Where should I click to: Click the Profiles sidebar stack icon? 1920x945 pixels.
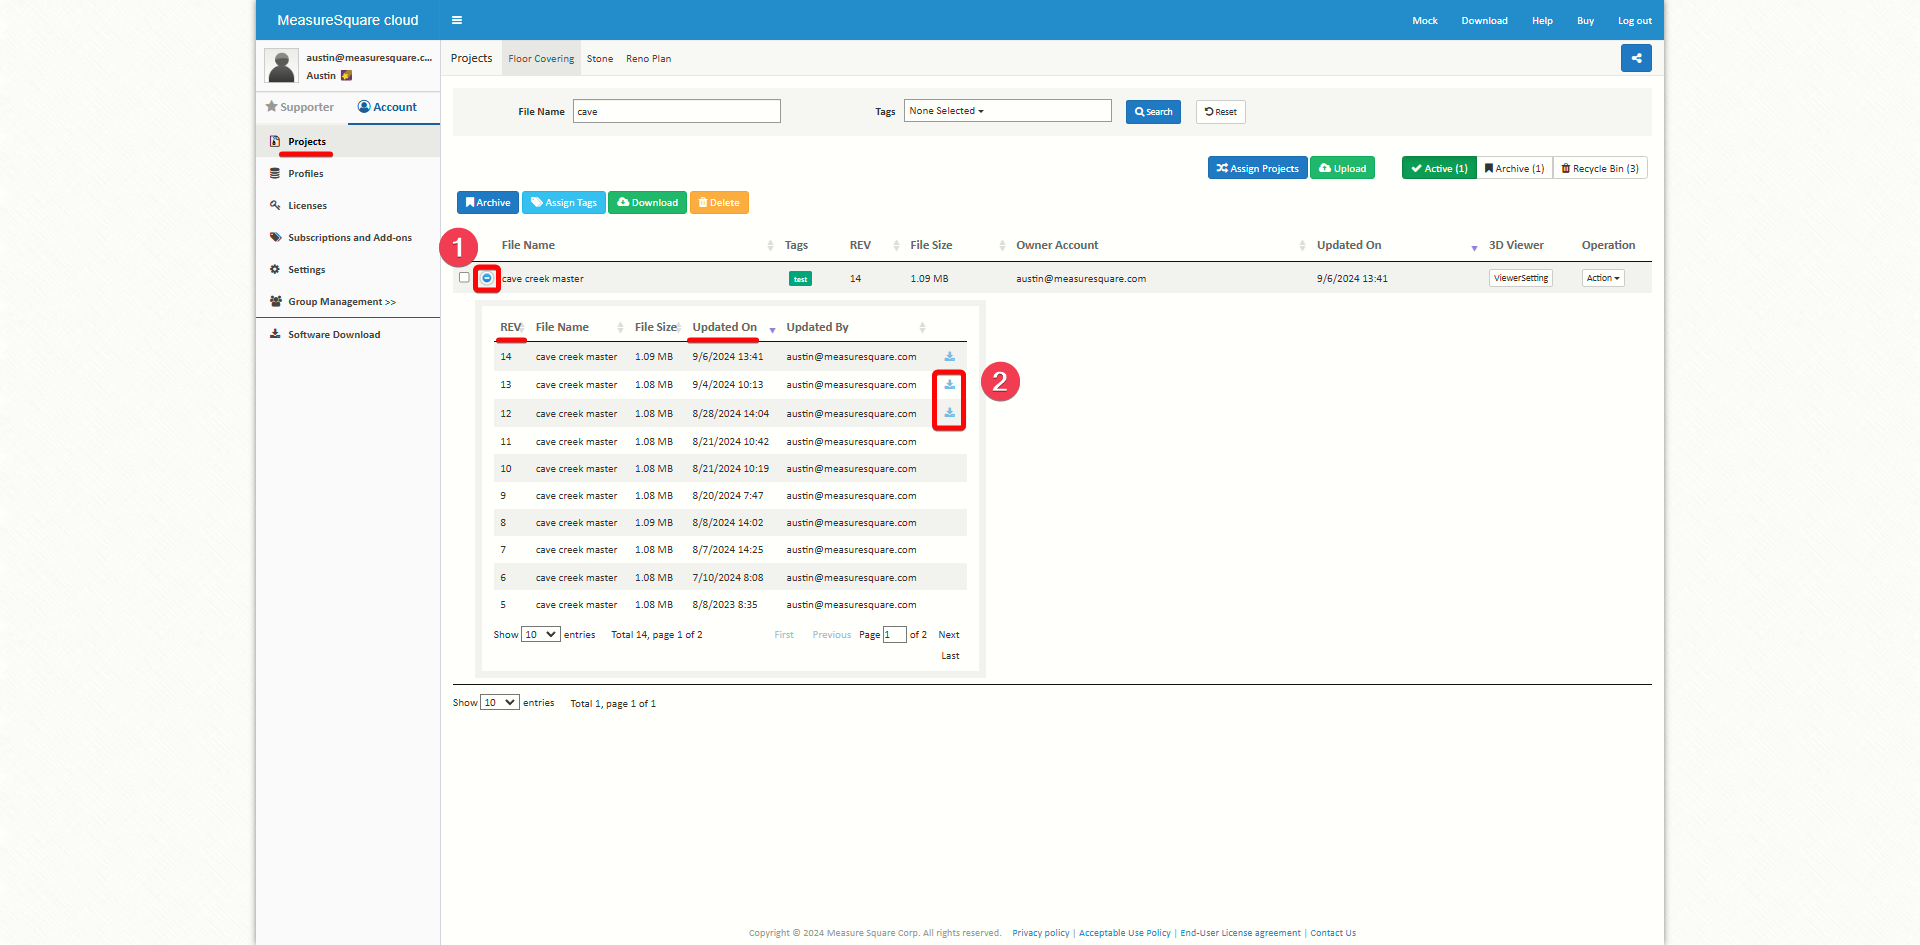click(x=275, y=174)
